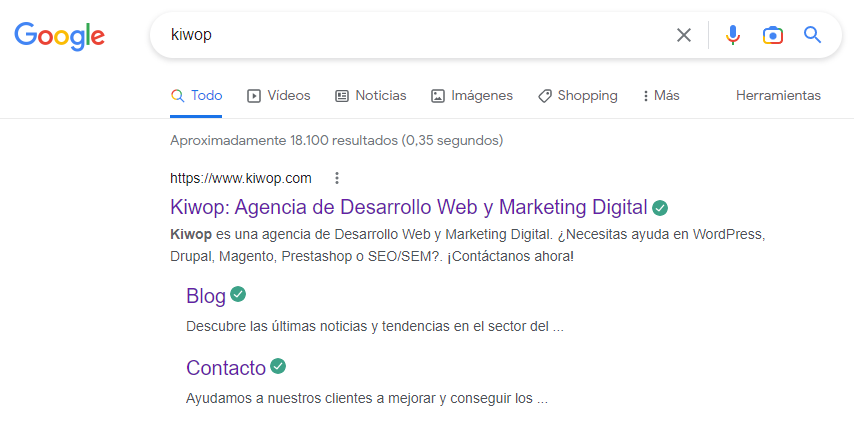
Task: Select the Todo tab
Action: pos(196,96)
